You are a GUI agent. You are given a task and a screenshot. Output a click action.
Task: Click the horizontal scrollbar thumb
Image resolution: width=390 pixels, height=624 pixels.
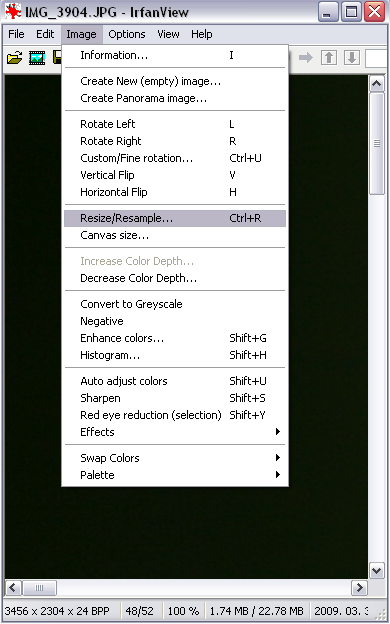click(x=39, y=588)
